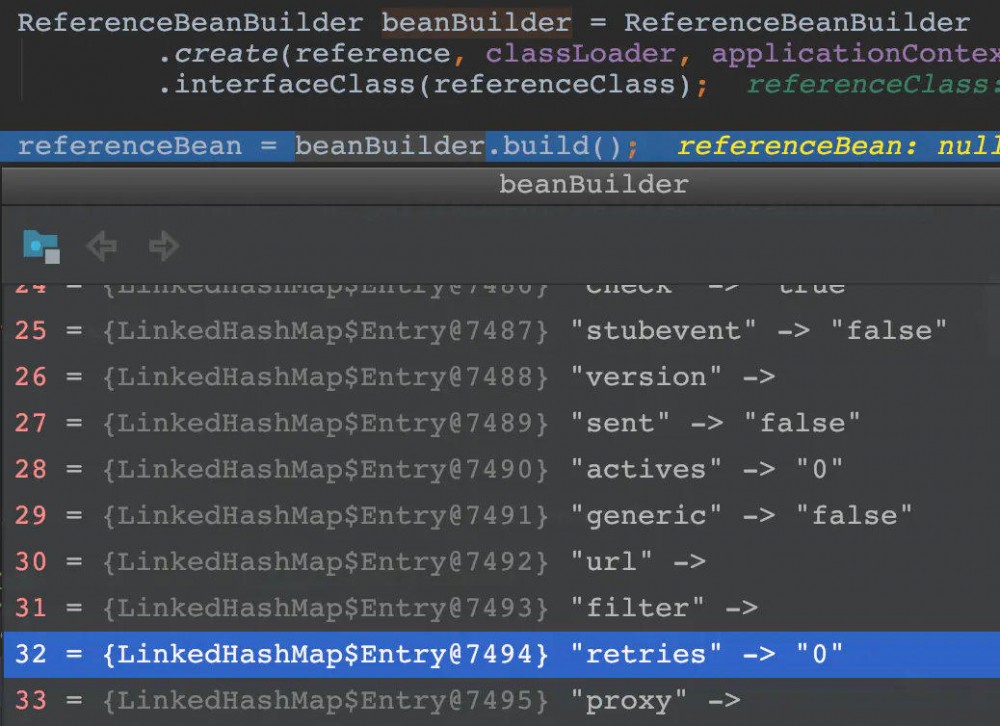Click the "0" value of actives entry

820,470
